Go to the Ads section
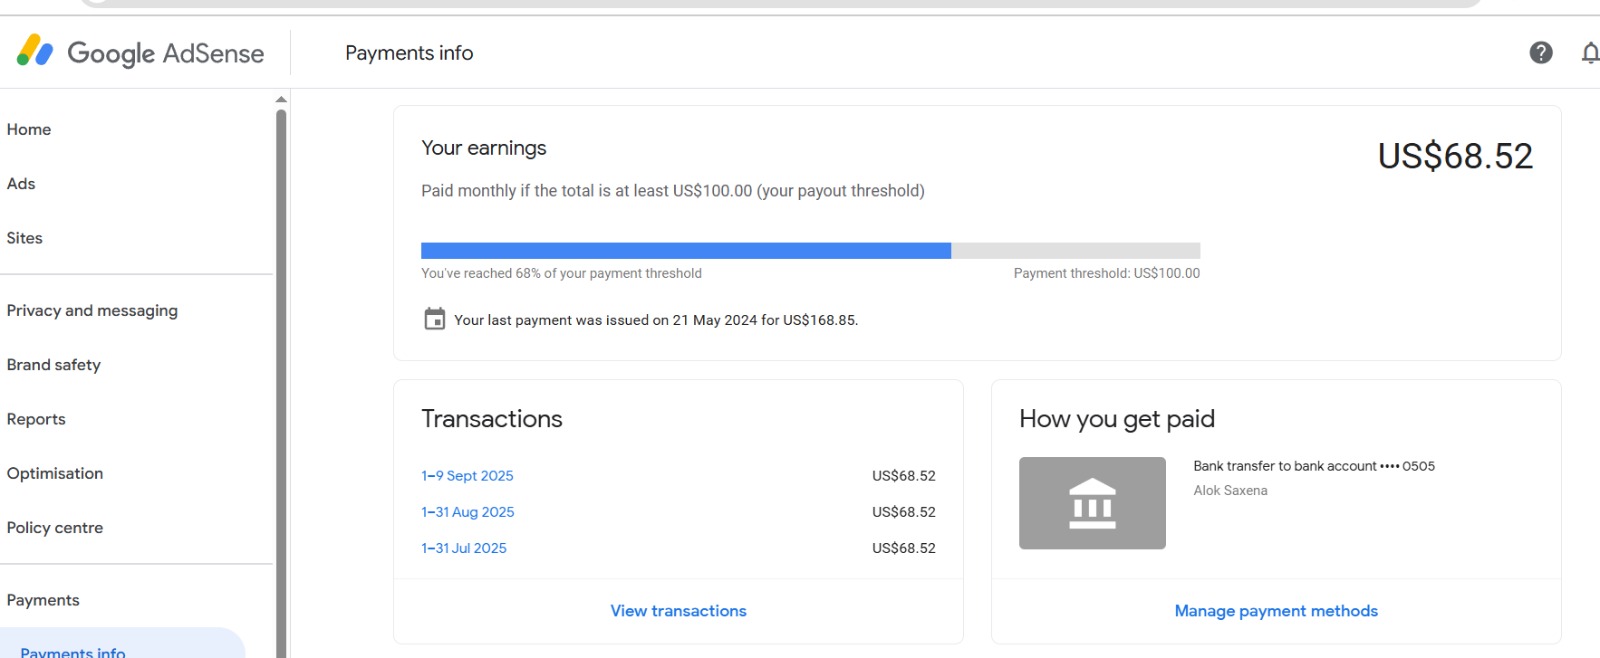Image resolution: width=1600 pixels, height=658 pixels. pyautogui.click(x=21, y=184)
